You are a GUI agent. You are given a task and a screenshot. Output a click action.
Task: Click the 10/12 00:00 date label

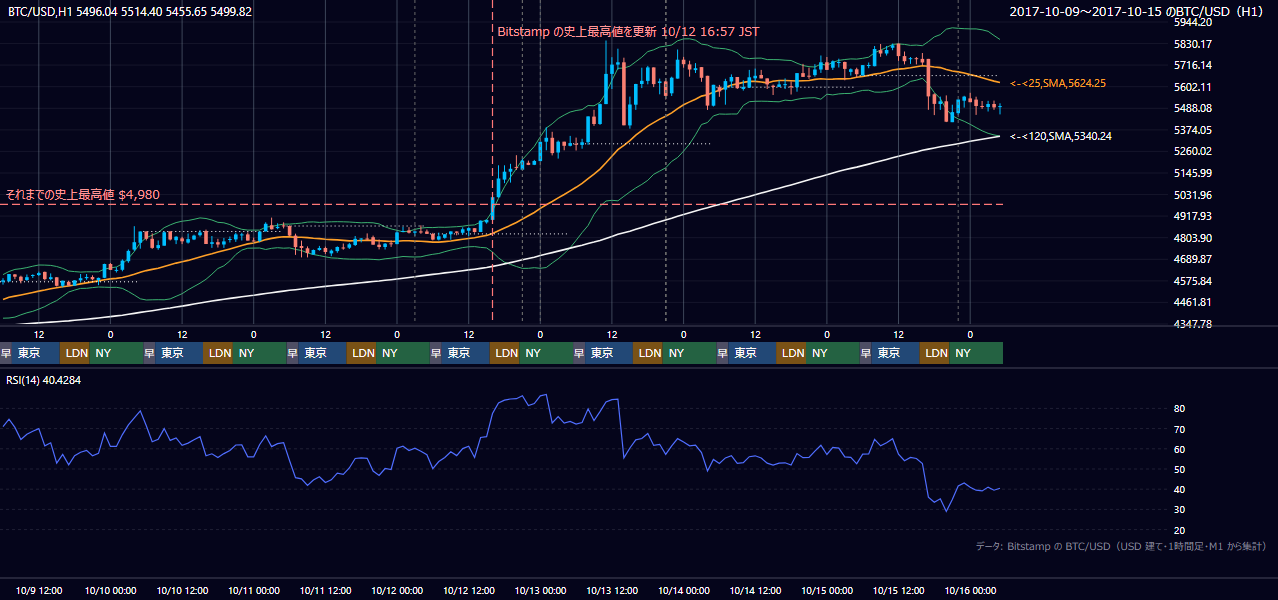coord(397,590)
